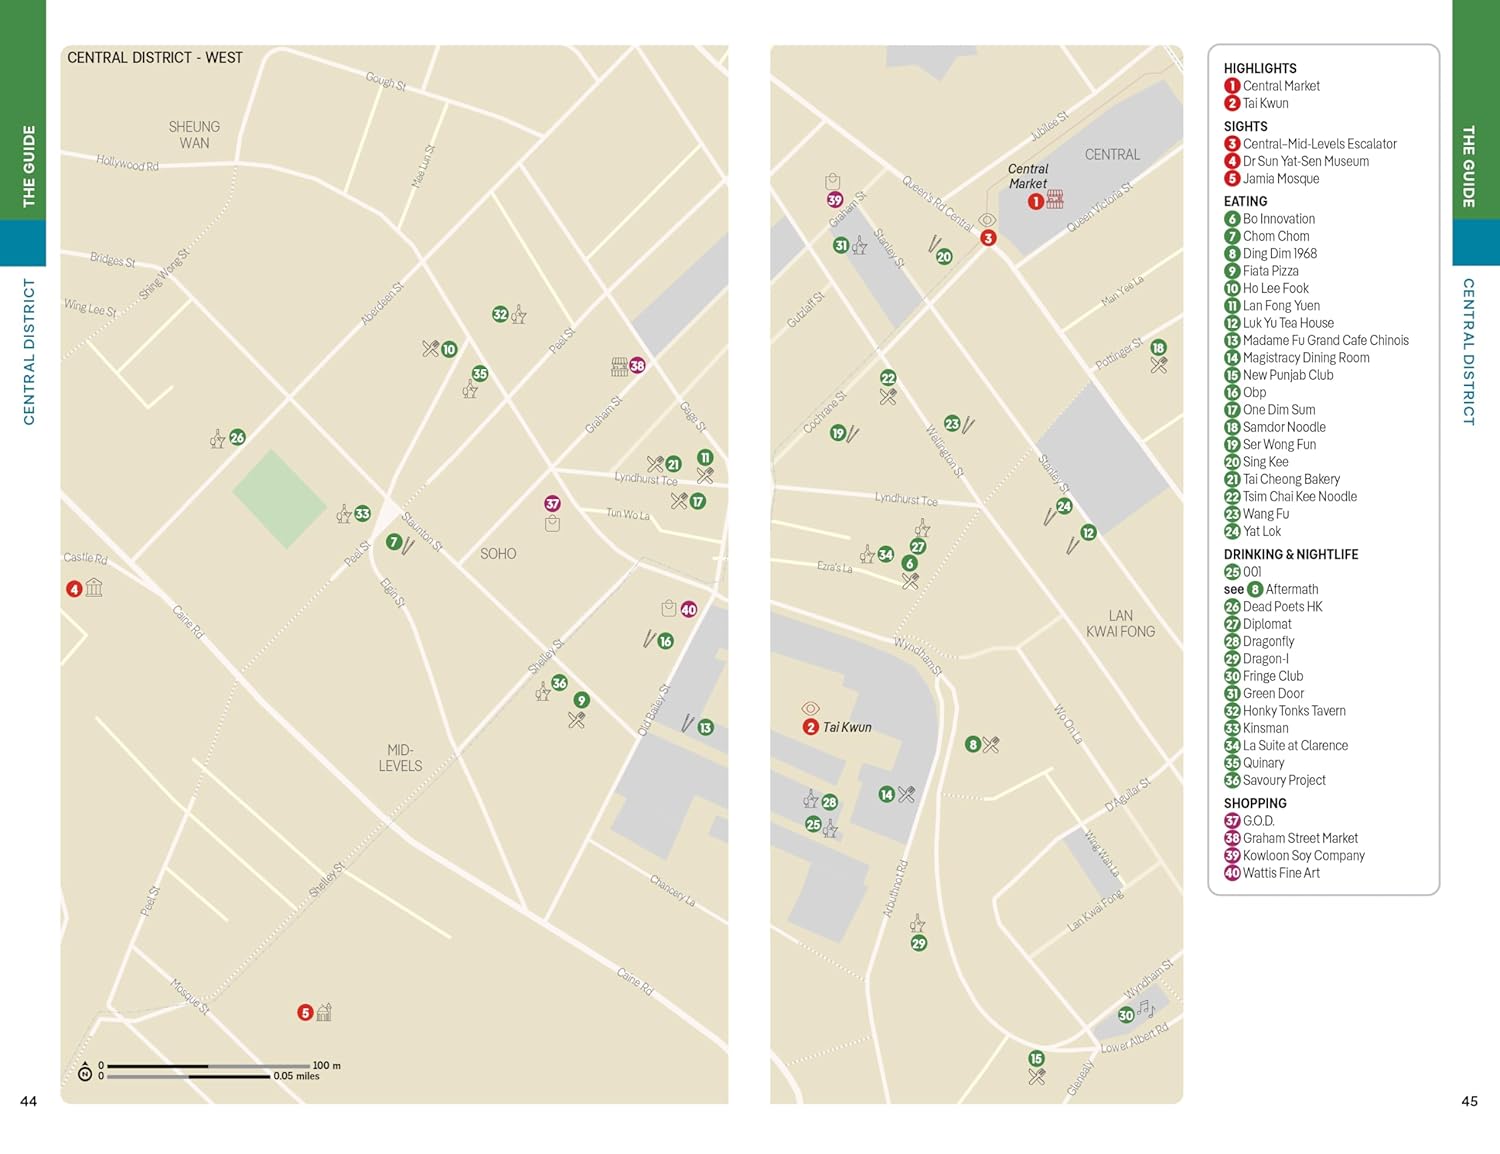1500x1154 pixels.
Task: Click the Jamia Mosque marker number 5
Action: (x=306, y=1013)
